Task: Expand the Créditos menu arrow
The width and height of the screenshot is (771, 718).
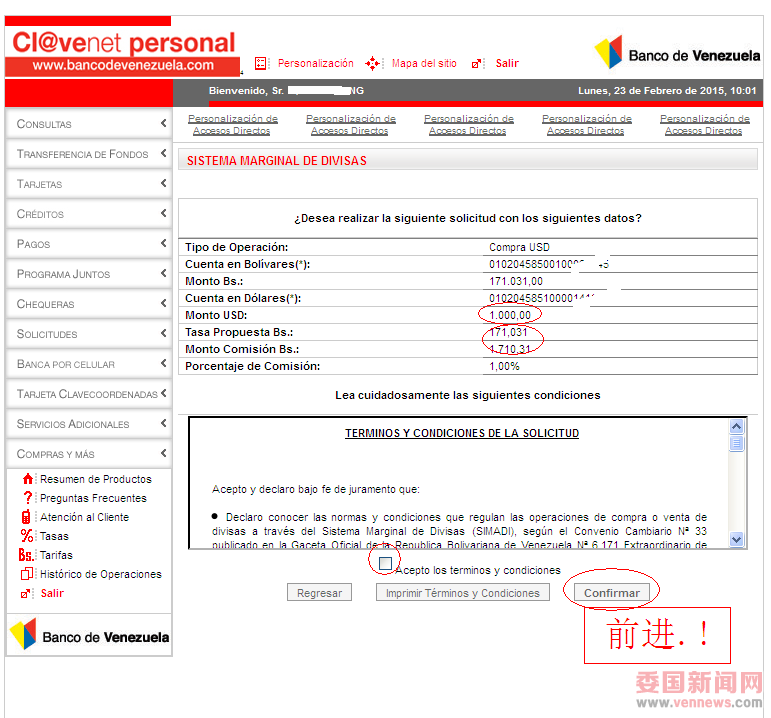Action: coord(164,213)
